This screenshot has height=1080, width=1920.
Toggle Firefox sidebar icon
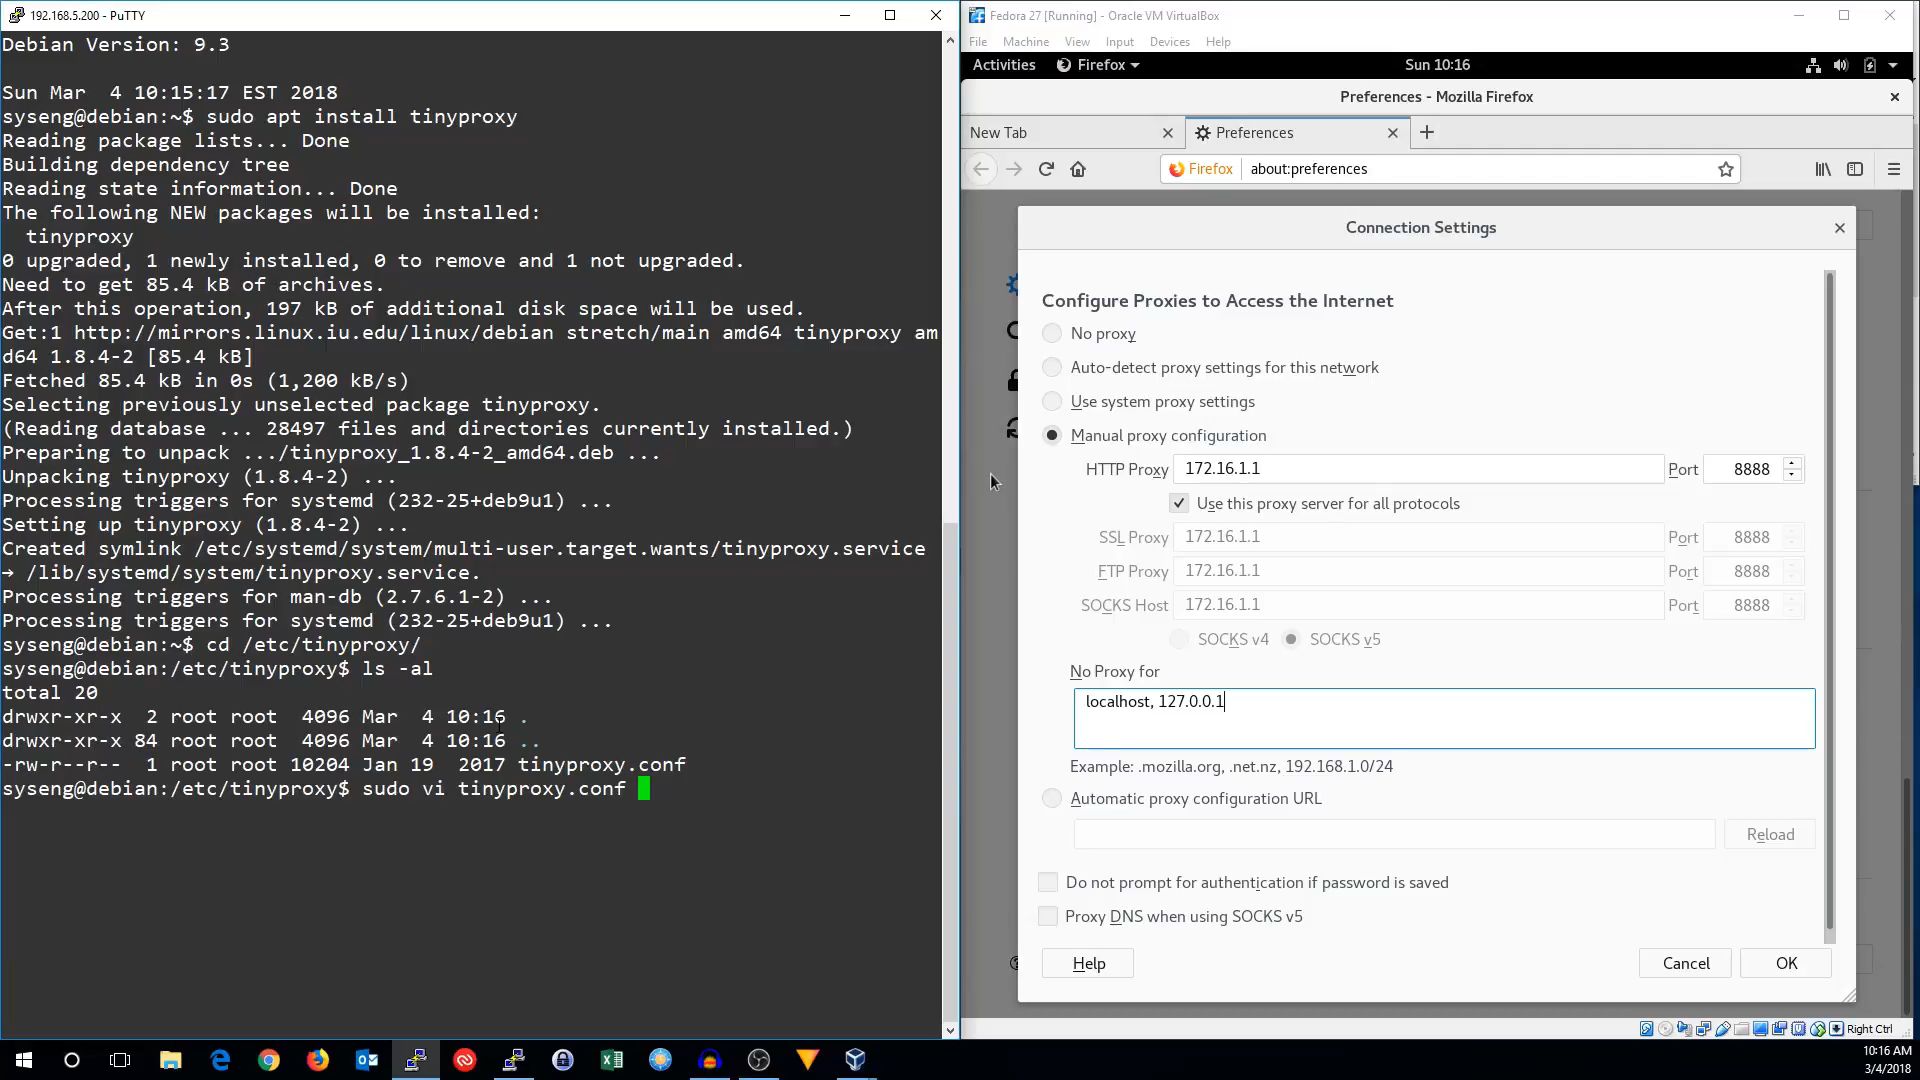tap(1855, 169)
